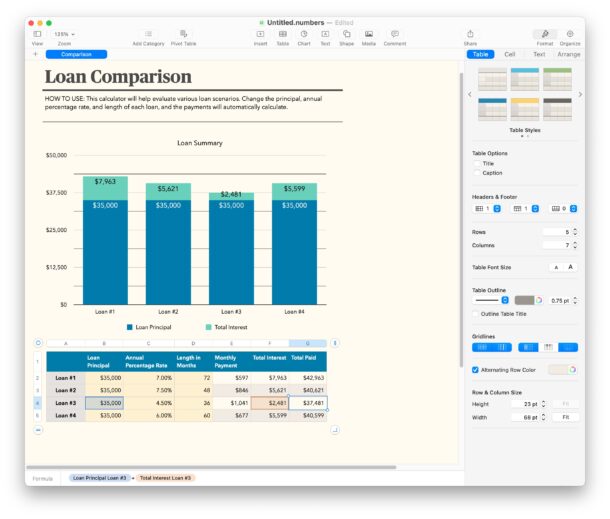The height and width of the screenshot is (519, 610).
Task: Click the Insert toolbar icon
Action: 260,34
